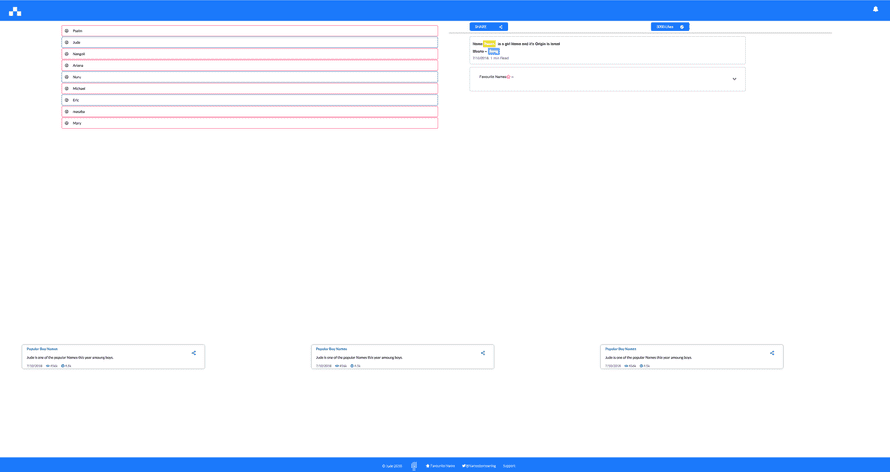Click the site logo in the header

click(15, 11)
